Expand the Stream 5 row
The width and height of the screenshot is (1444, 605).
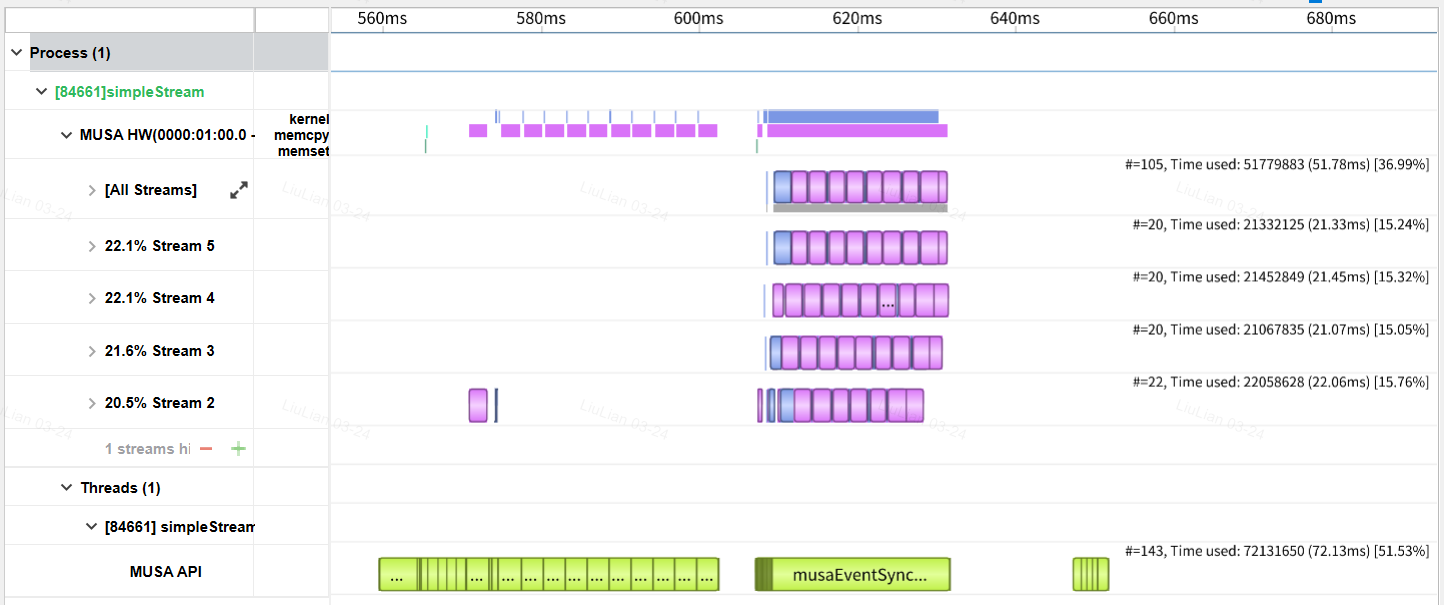tap(92, 246)
